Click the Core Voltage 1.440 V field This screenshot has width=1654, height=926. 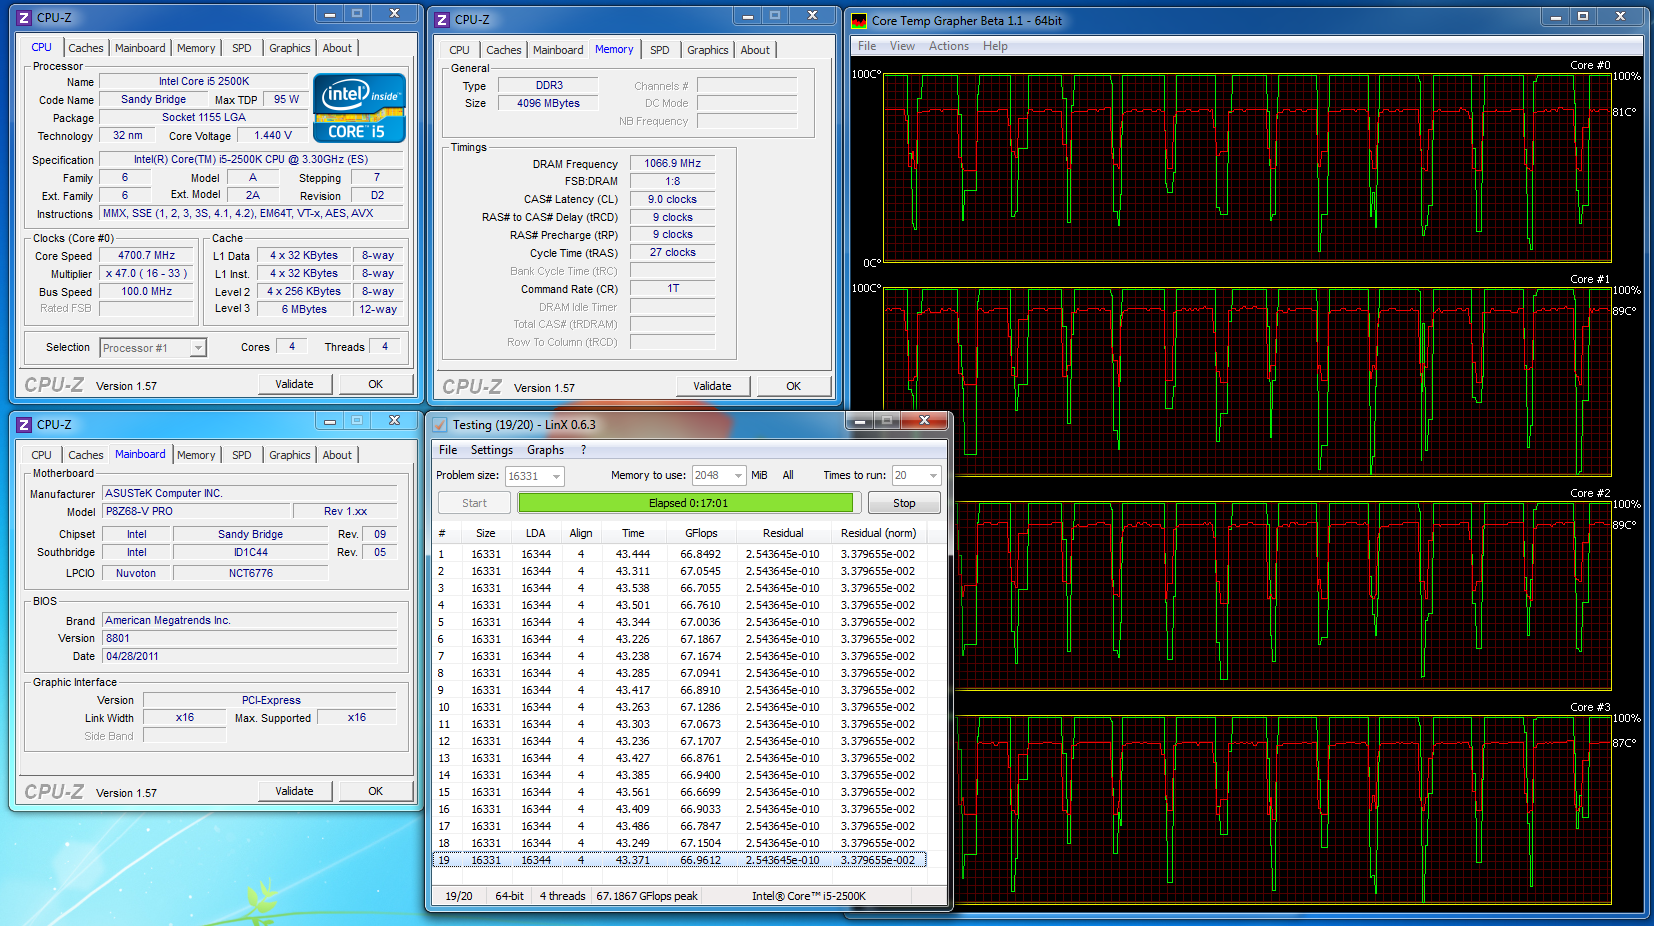coord(273,135)
